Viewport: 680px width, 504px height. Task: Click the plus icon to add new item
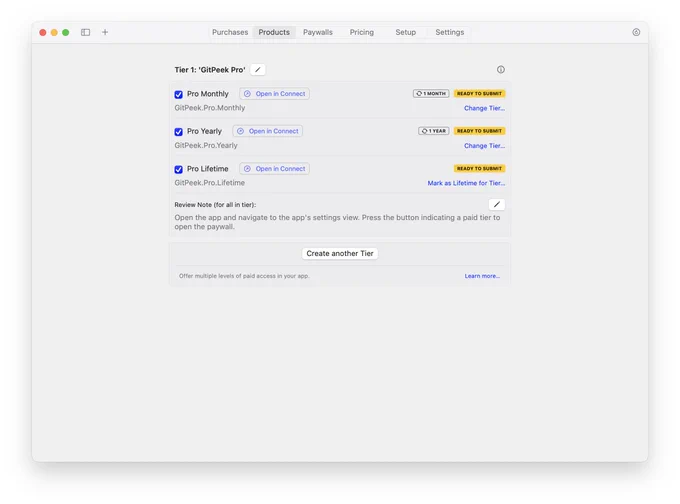(x=105, y=32)
